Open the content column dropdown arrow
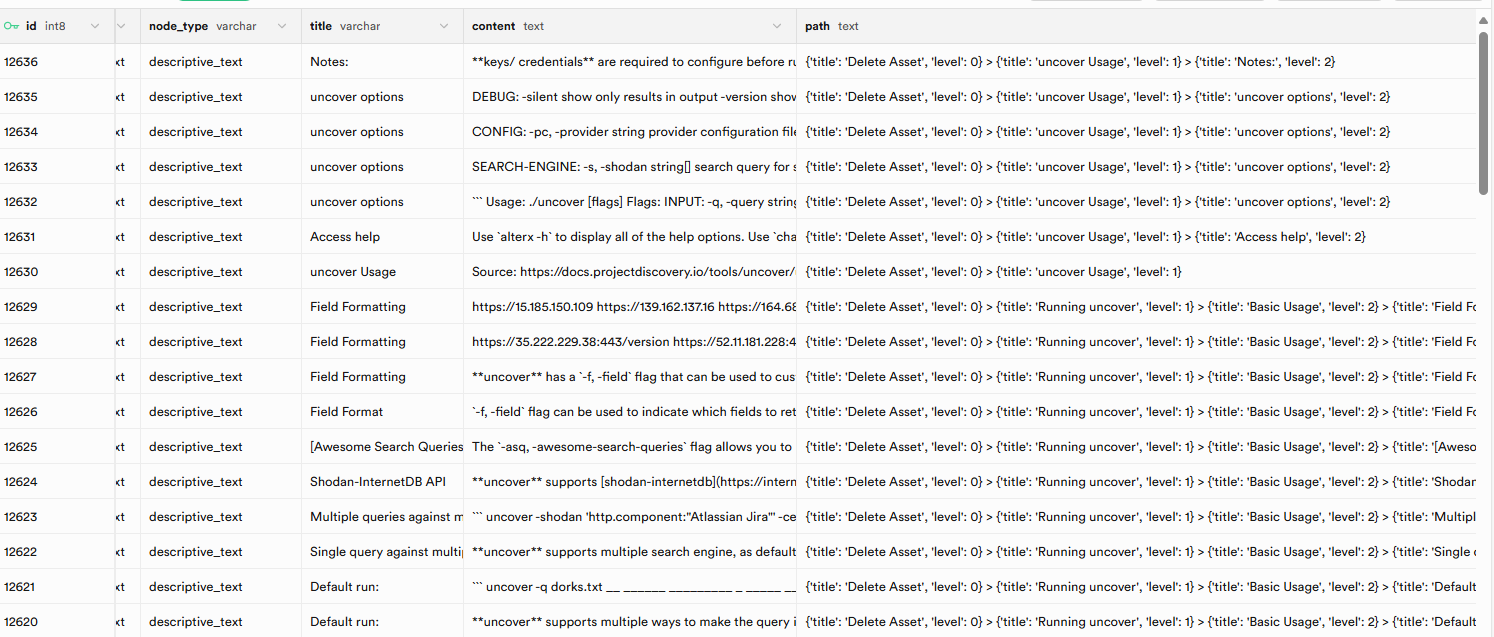This screenshot has height=637, width=1494. 777,26
